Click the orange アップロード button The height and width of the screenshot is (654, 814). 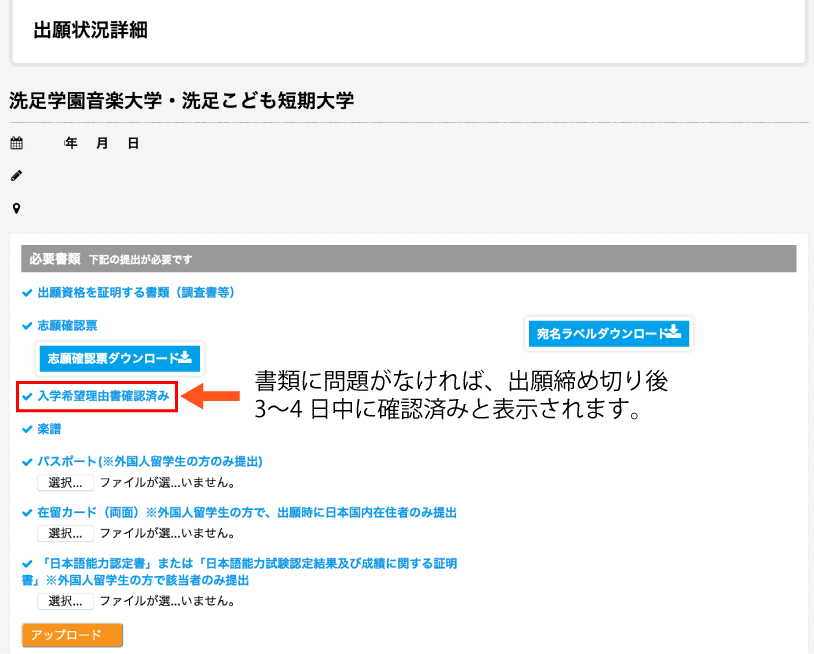pyautogui.click(x=72, y=635)
